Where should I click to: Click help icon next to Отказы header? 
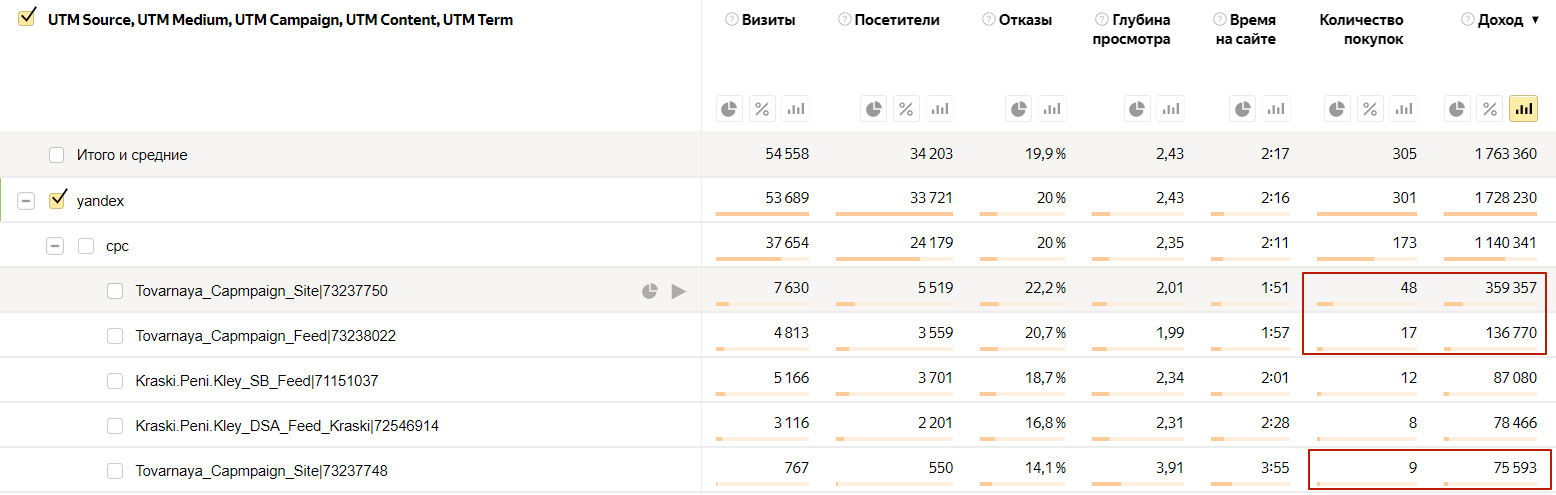point(988,20)
